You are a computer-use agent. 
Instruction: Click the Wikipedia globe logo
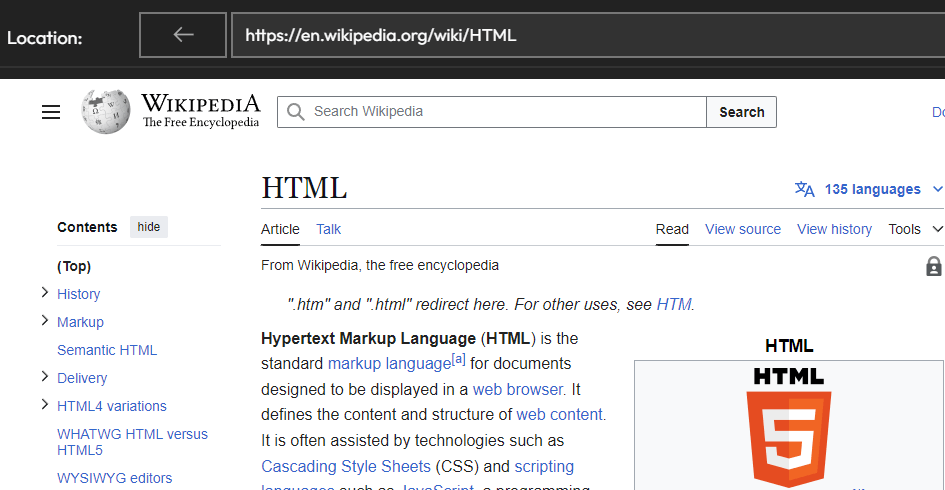106,112
